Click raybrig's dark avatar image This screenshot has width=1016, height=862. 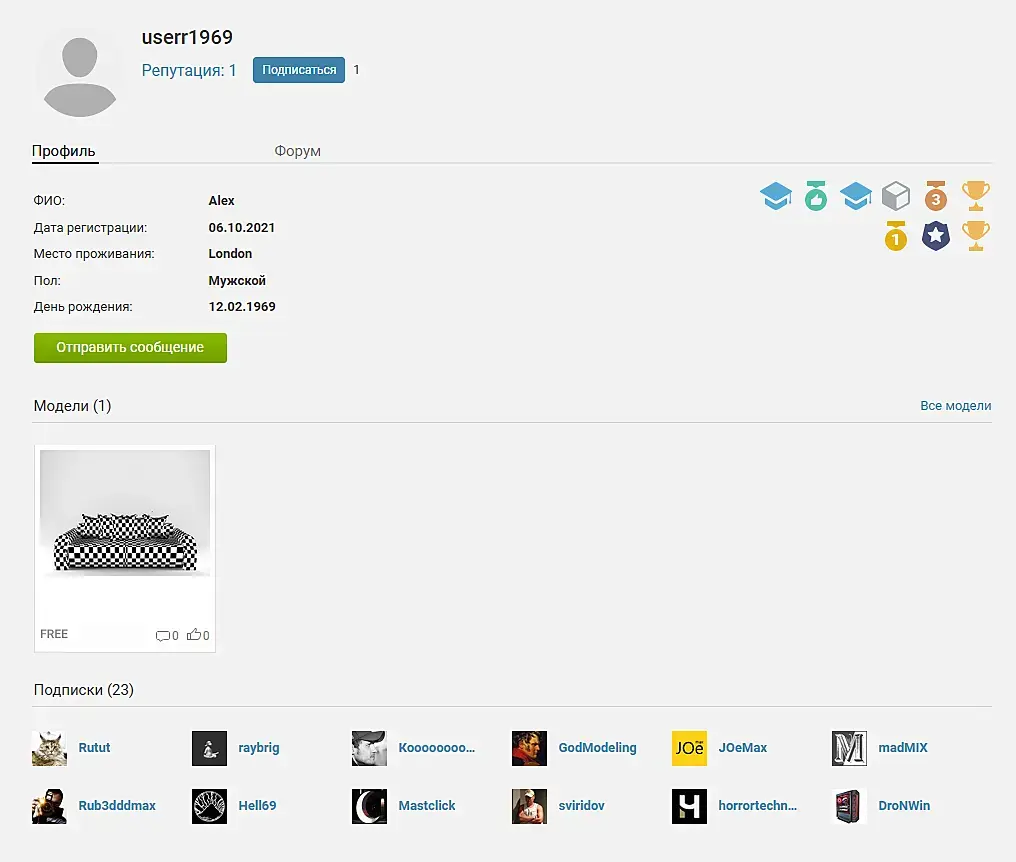pyautogui.click(x=209, y=748)
